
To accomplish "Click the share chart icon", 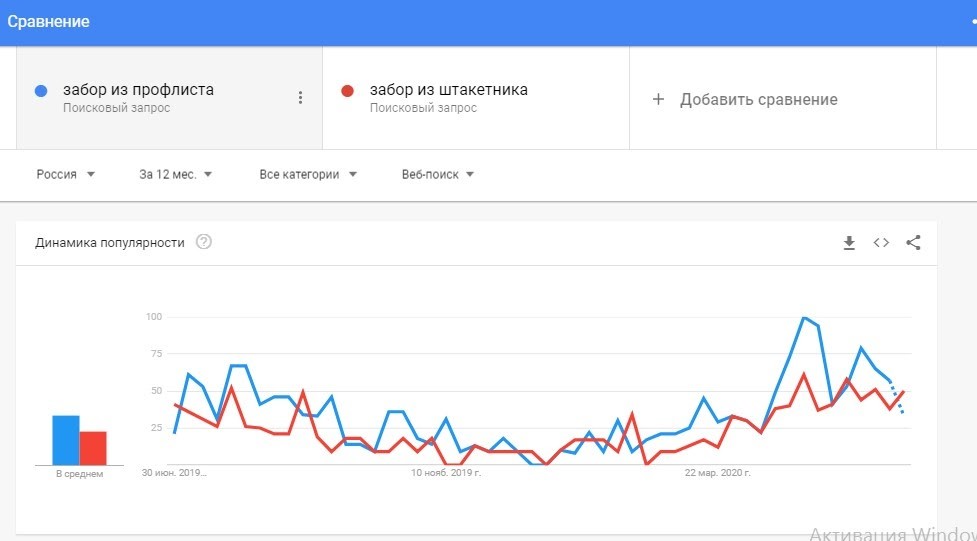I will point(913,242).
